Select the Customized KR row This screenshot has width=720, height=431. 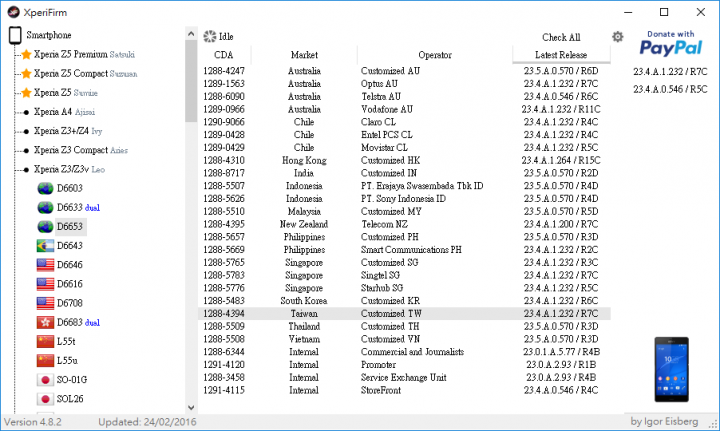405,301
